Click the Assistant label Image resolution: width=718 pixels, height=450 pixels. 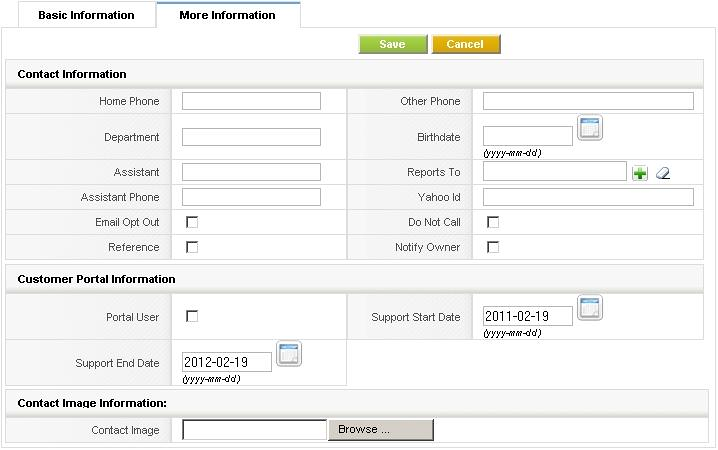(136, 172)
